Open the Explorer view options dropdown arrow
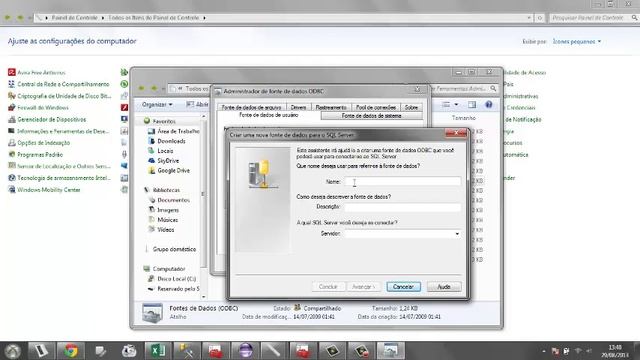Viewport: 640px width, 360px height. pyautogui.click(x=456, y=104)
